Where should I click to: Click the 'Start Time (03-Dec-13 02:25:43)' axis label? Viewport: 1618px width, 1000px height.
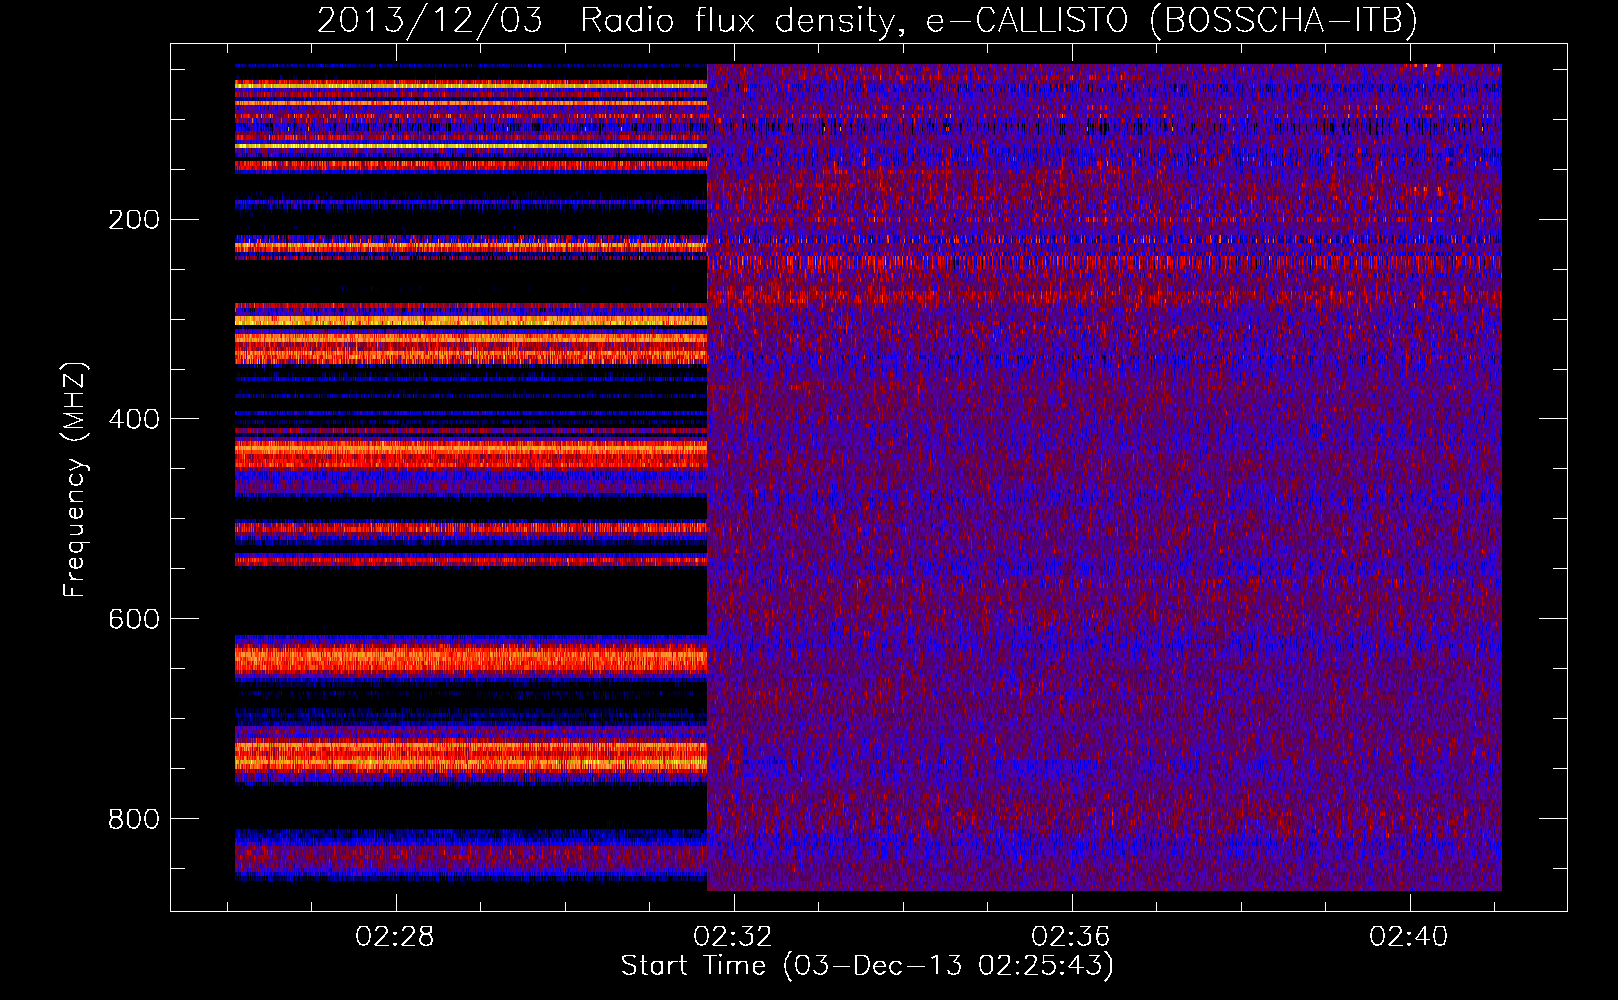(867, 966)
